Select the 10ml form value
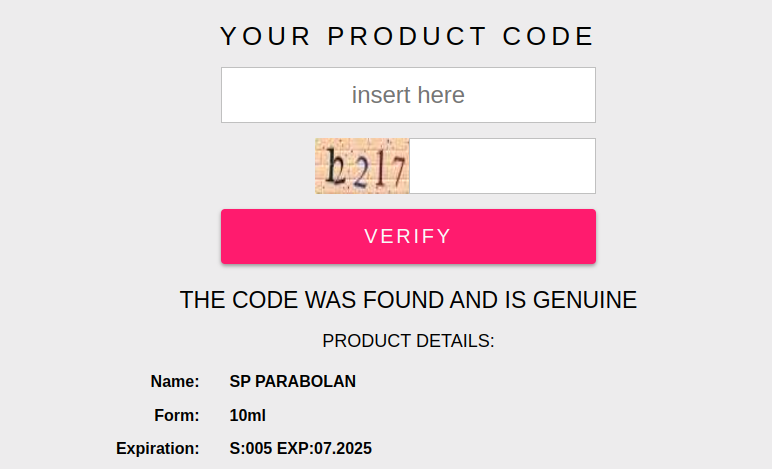Screen dimensions: 772x469 click(x=248, y=415)
